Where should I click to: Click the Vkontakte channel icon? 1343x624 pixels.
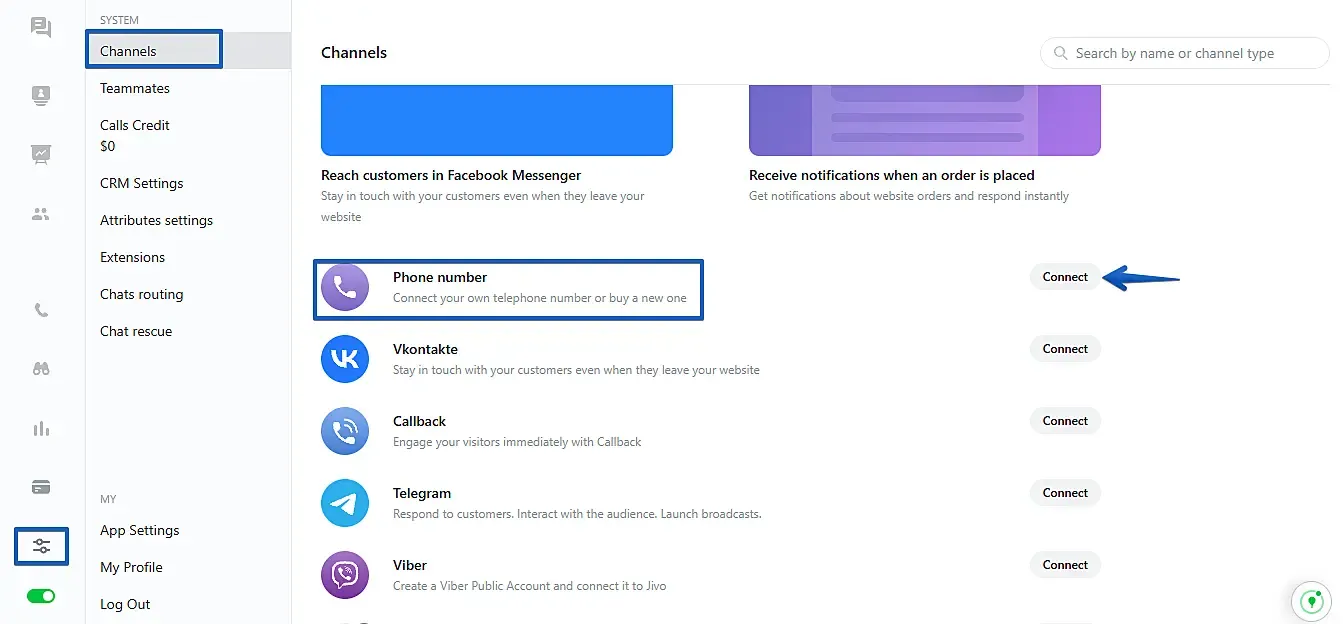click(345, 358)
